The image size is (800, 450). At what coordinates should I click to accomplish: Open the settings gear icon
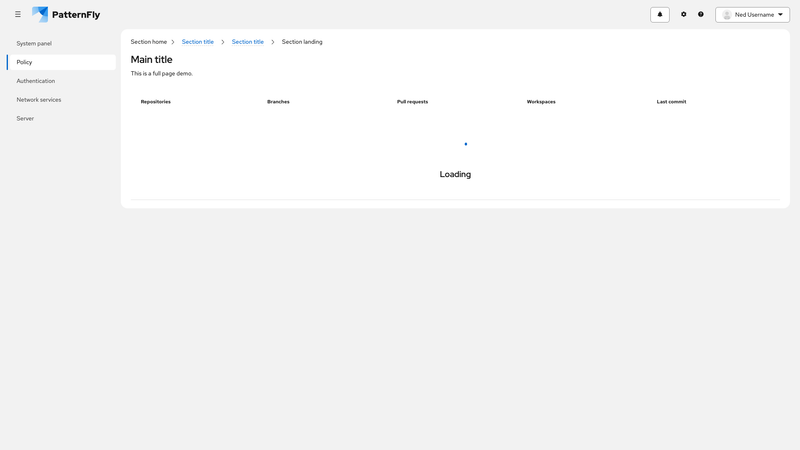pyautogui.click(x=684, y=14)
